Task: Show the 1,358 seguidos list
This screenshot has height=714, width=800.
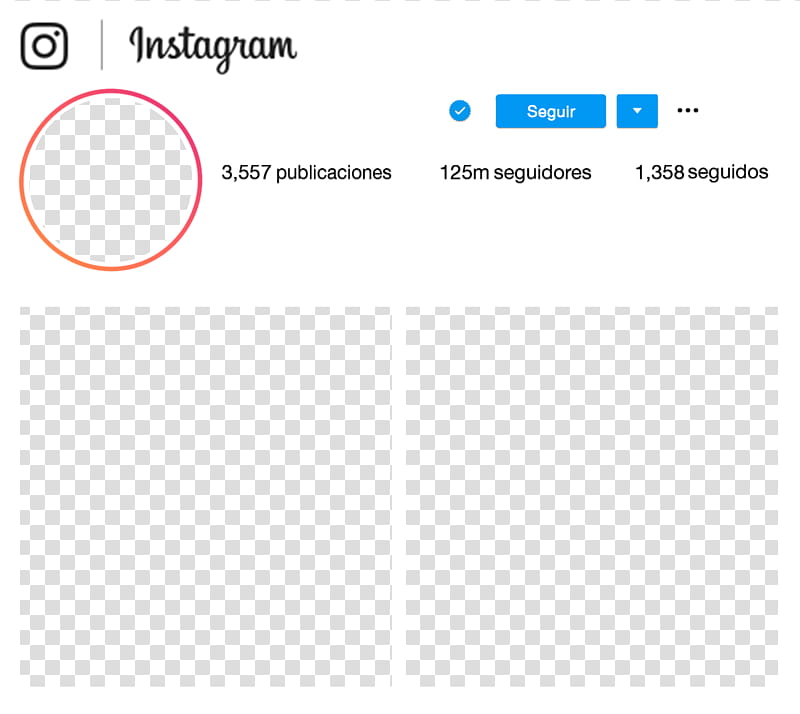Action: (x=702, y=173)
